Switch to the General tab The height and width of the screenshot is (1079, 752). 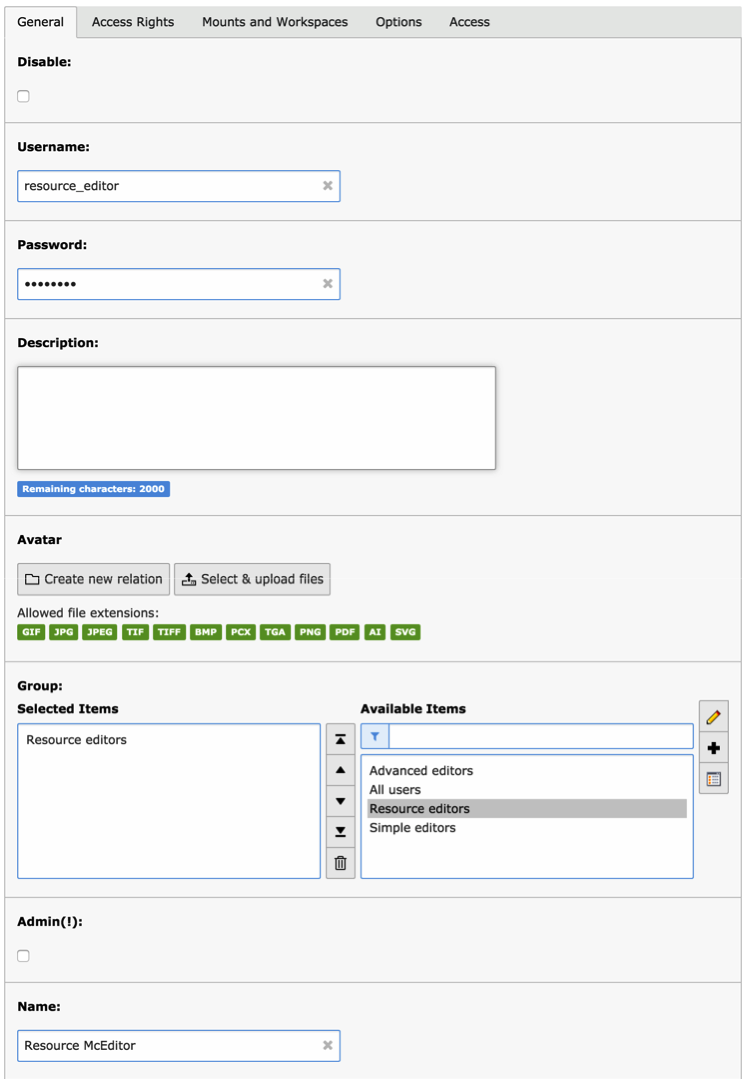click(41, 22)
